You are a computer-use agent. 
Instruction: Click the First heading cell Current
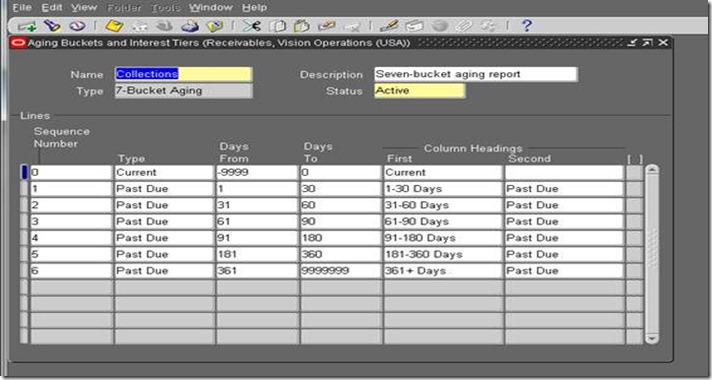point(443,173)
